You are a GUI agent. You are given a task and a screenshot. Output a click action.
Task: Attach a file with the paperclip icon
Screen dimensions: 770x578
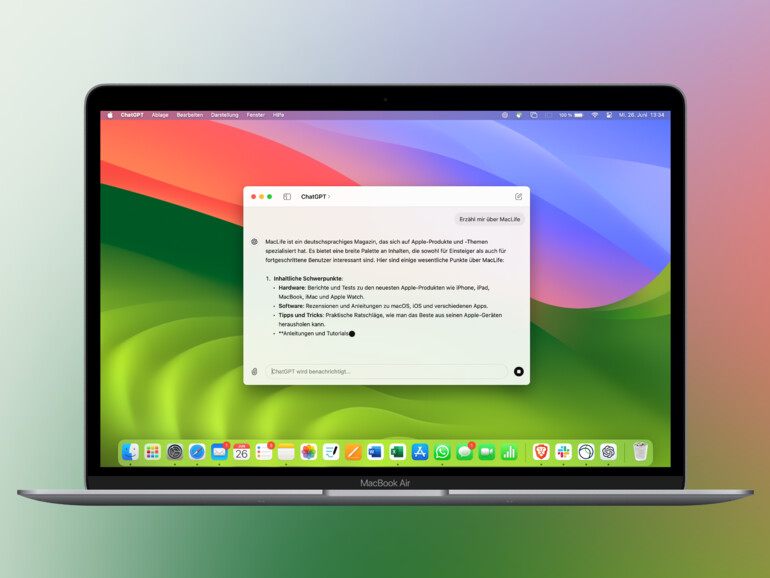click(254, 372)
